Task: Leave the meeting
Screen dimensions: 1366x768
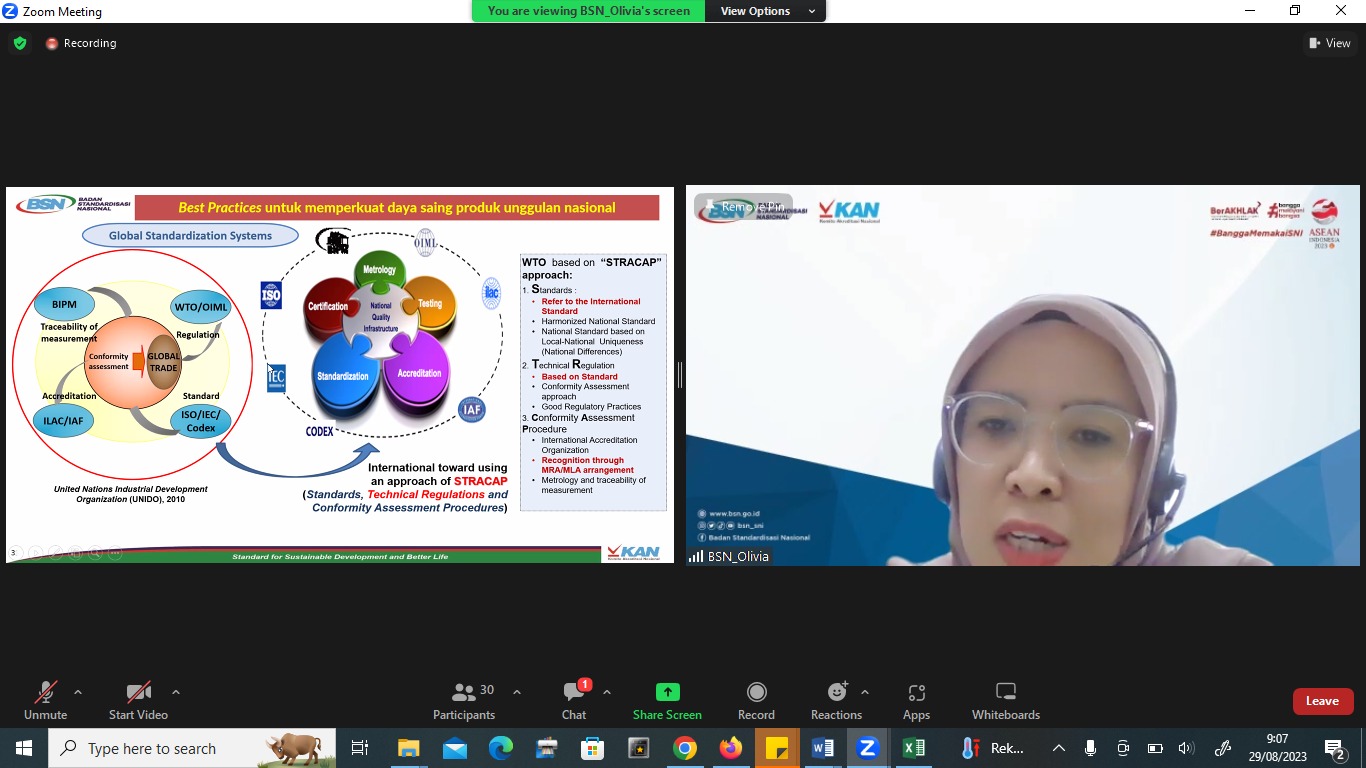Action: pos(1322,701)
